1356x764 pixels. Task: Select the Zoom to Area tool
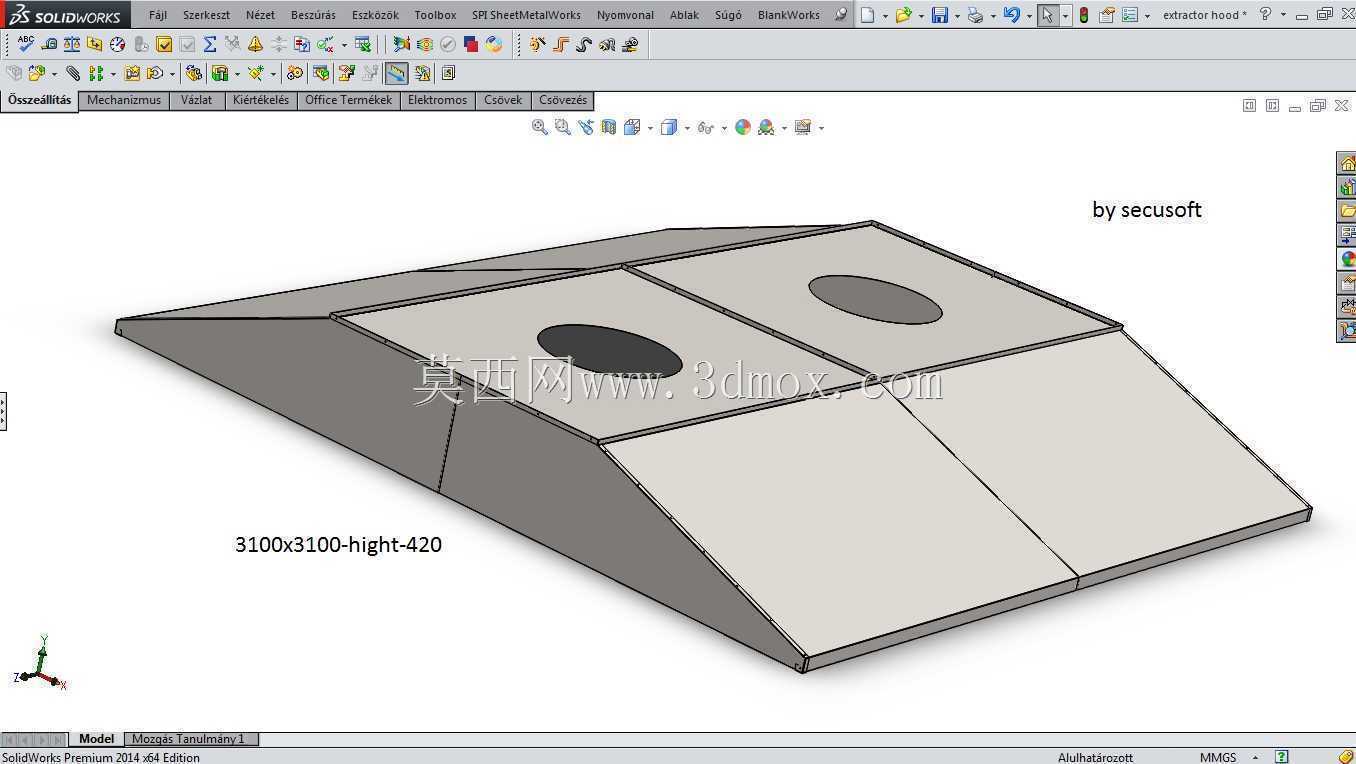563,127
